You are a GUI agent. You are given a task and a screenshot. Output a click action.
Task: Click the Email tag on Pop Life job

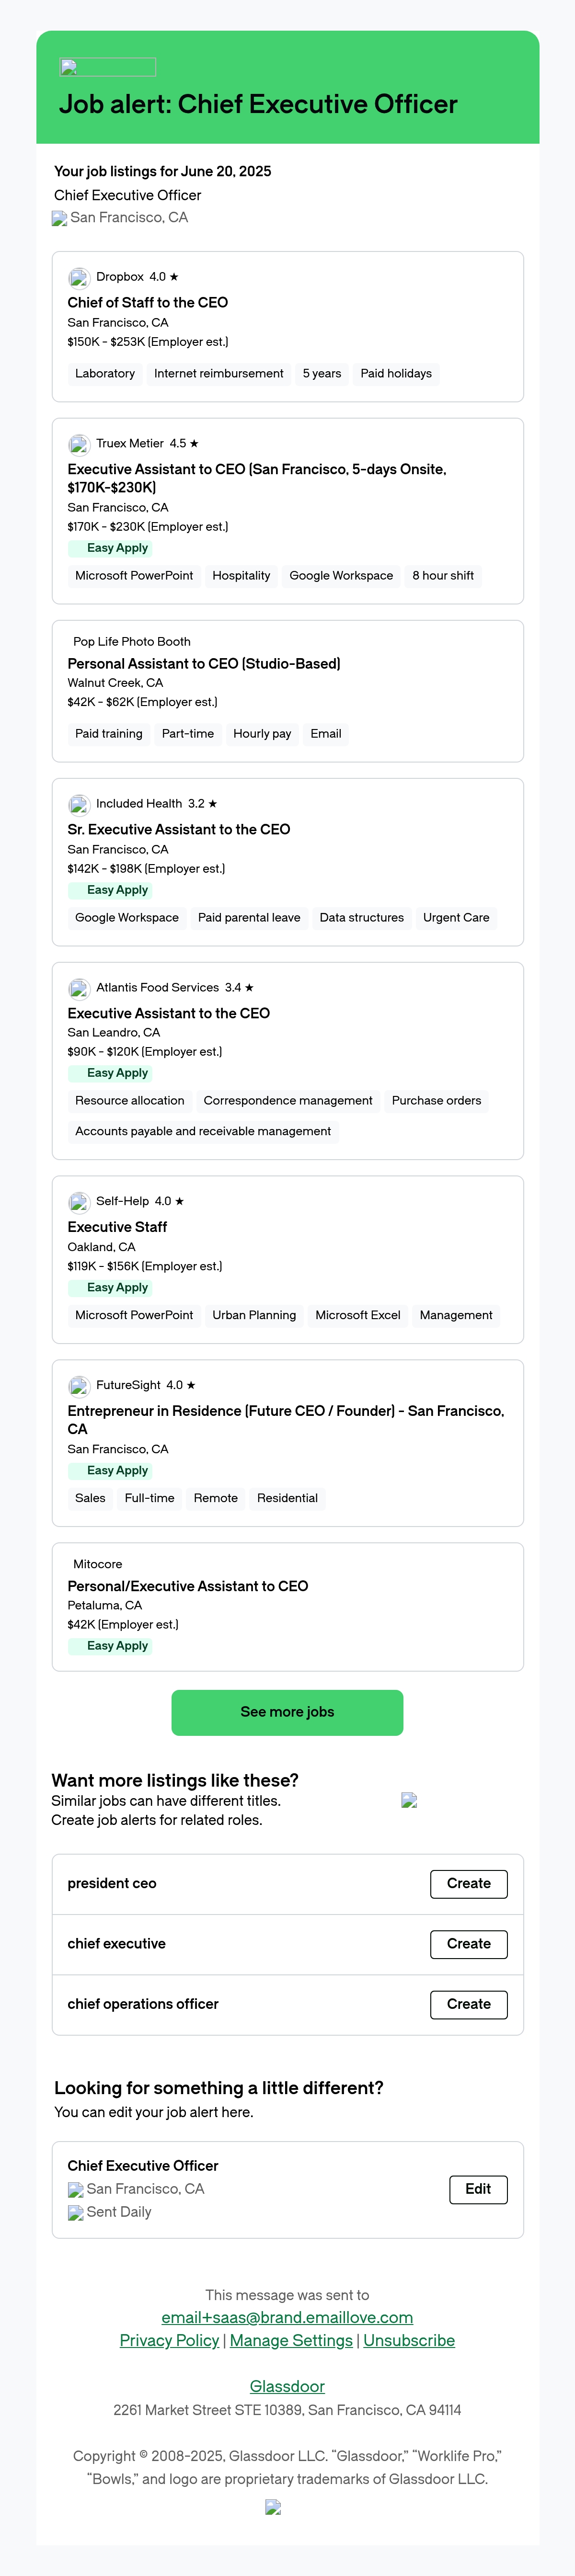(326, 734)
